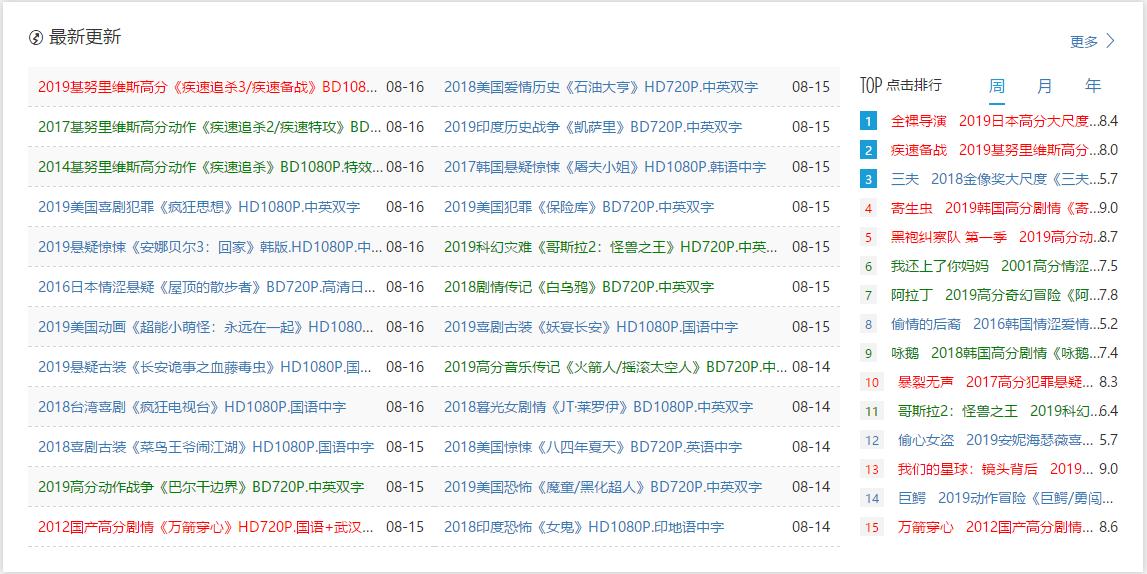Click the 最新更新 section heading
The image size is (1147, 574).
coord(85,38)
